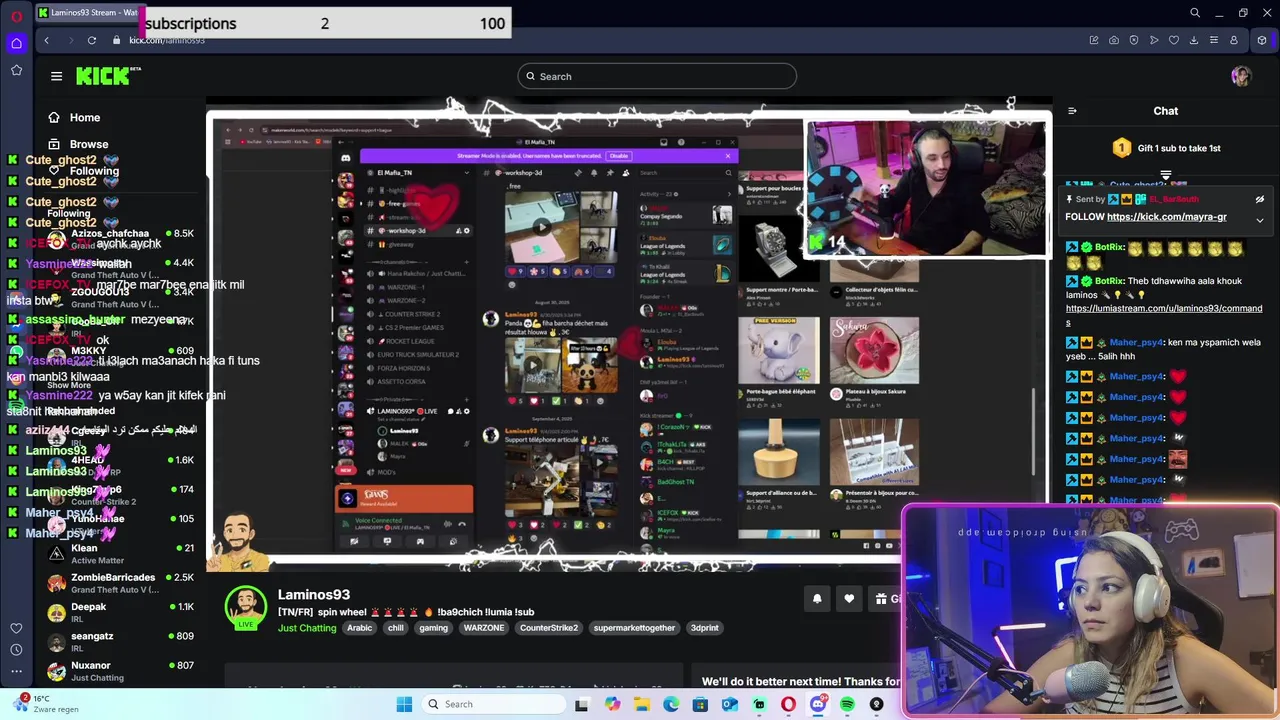Image resolution: width=1280 pixels, height=720 pixels.
Task: Select the WARZONE tag
Action: tap(484, 628)
